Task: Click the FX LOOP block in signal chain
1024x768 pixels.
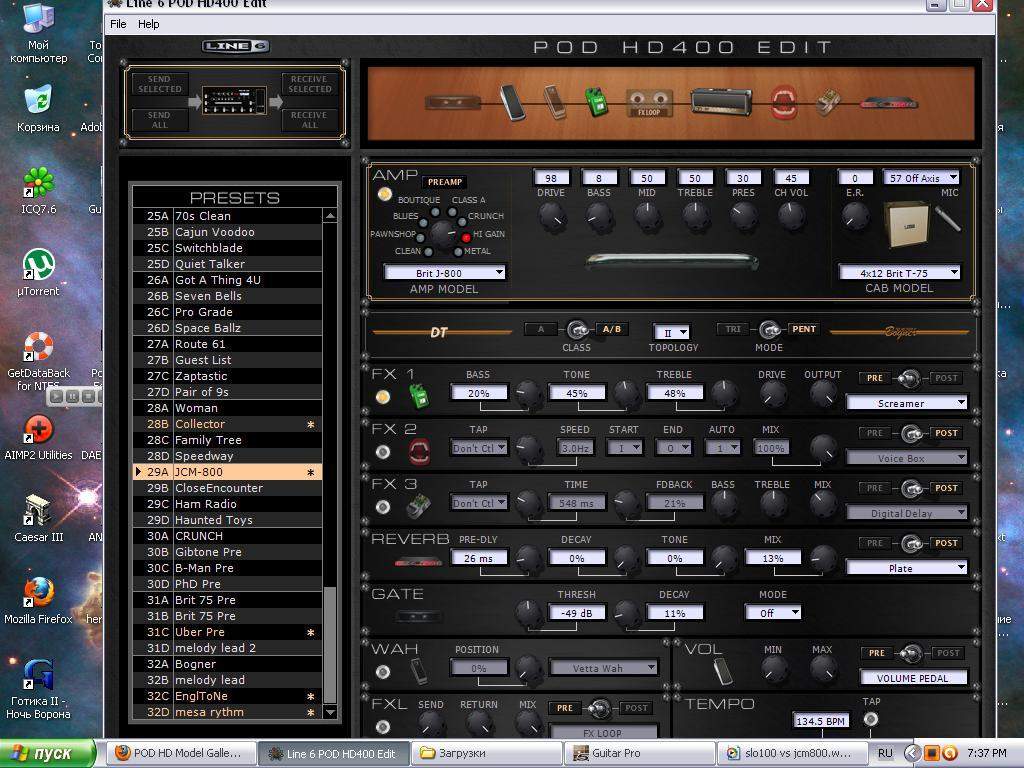Action: 648,102
